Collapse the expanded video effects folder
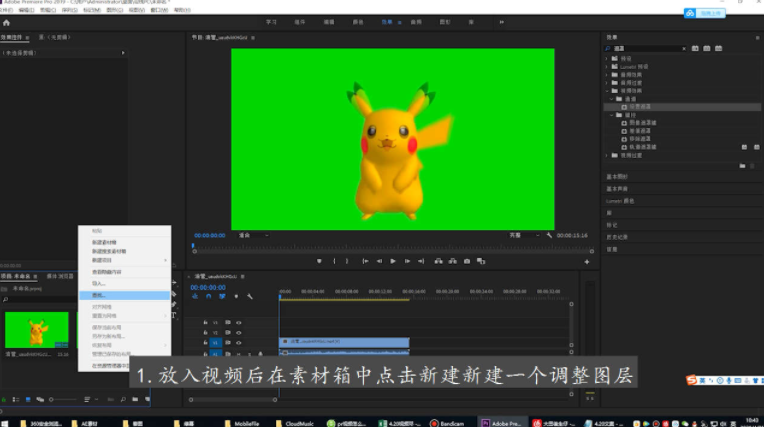 (x=607, y=91)
